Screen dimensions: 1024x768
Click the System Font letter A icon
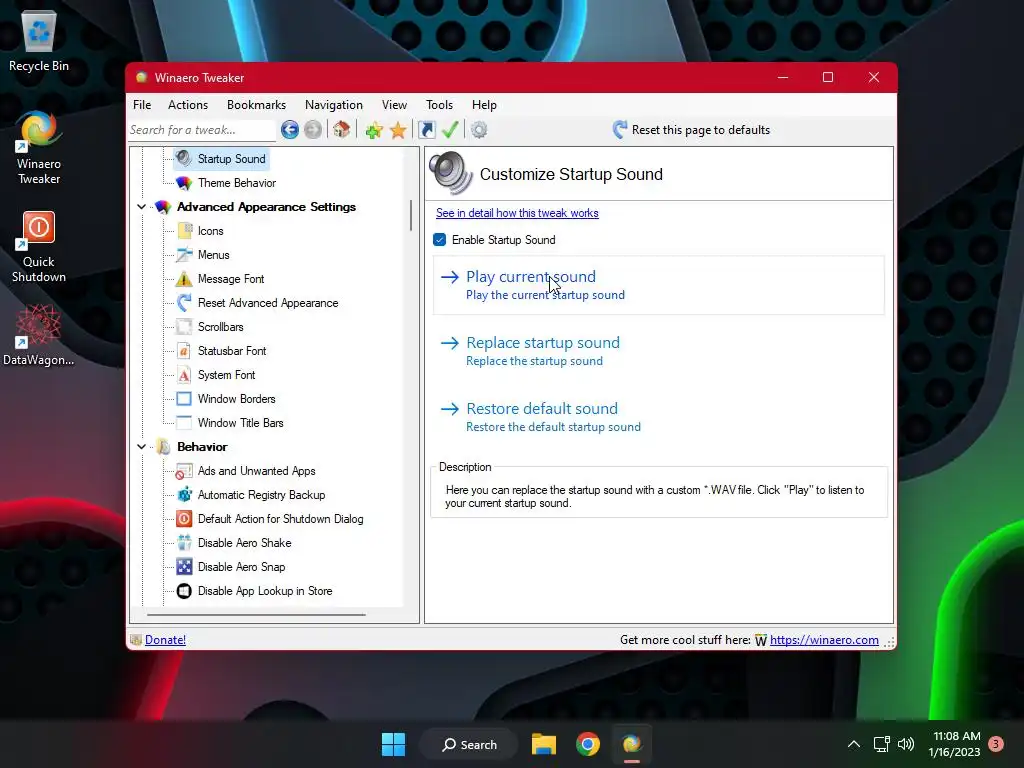click(x=184, y=375)
